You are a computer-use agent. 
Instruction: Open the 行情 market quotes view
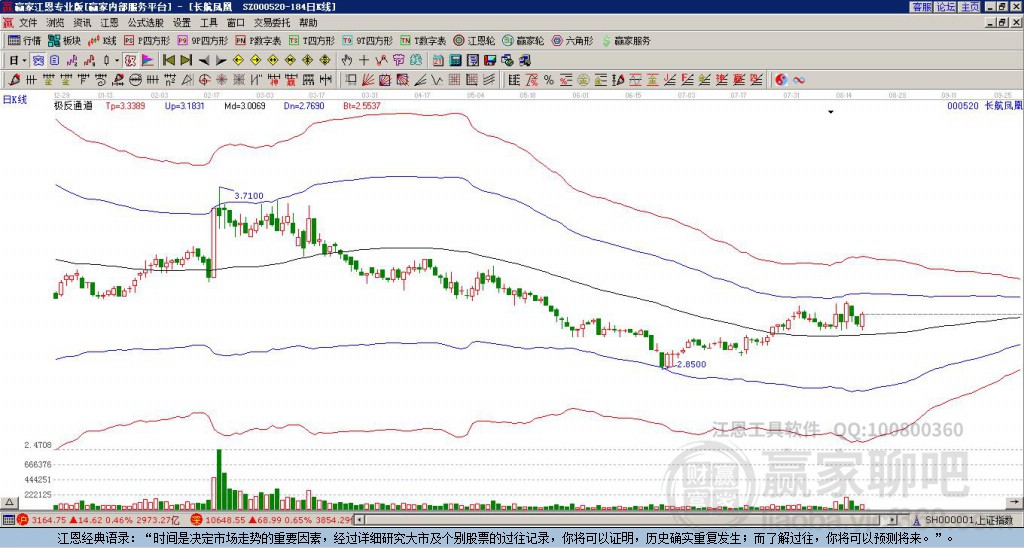tap(24, 40)
